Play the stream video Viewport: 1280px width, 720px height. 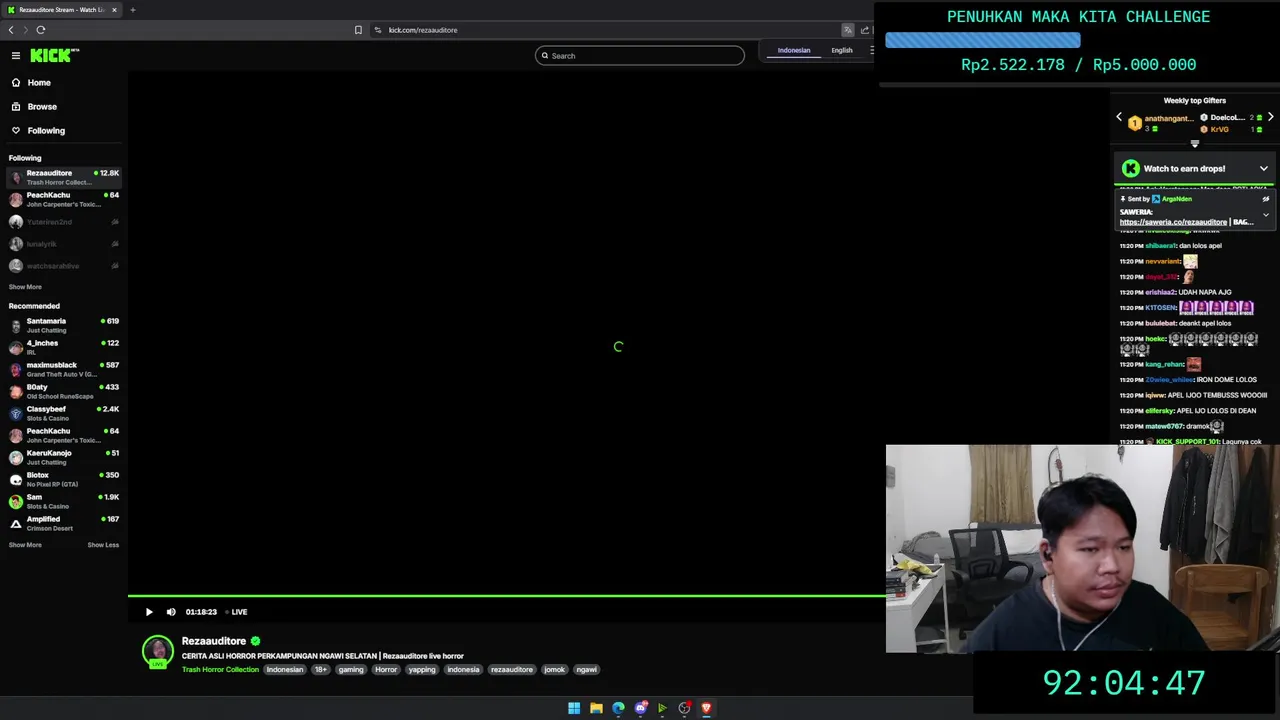coord(149,612)
